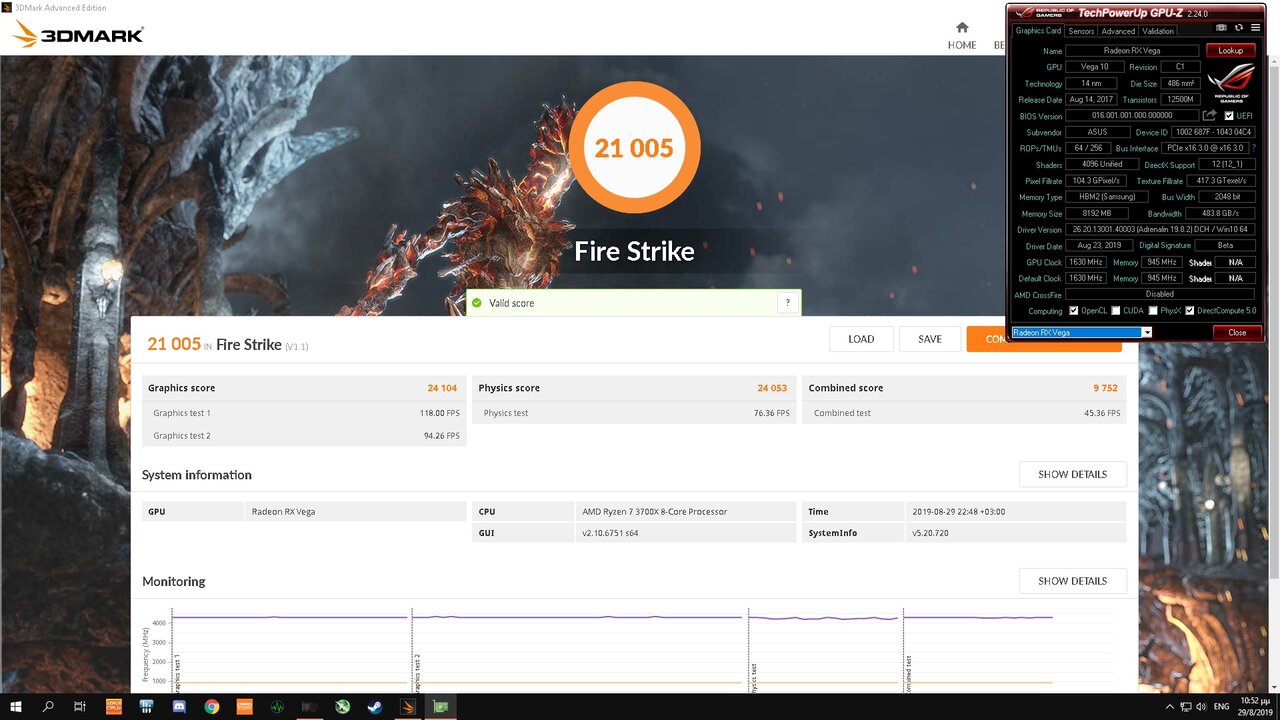Viewport: 1280px width, 720px height.
Task: Select the Graphics Card tab in GPU-Z
Action: pos(1038,31)
